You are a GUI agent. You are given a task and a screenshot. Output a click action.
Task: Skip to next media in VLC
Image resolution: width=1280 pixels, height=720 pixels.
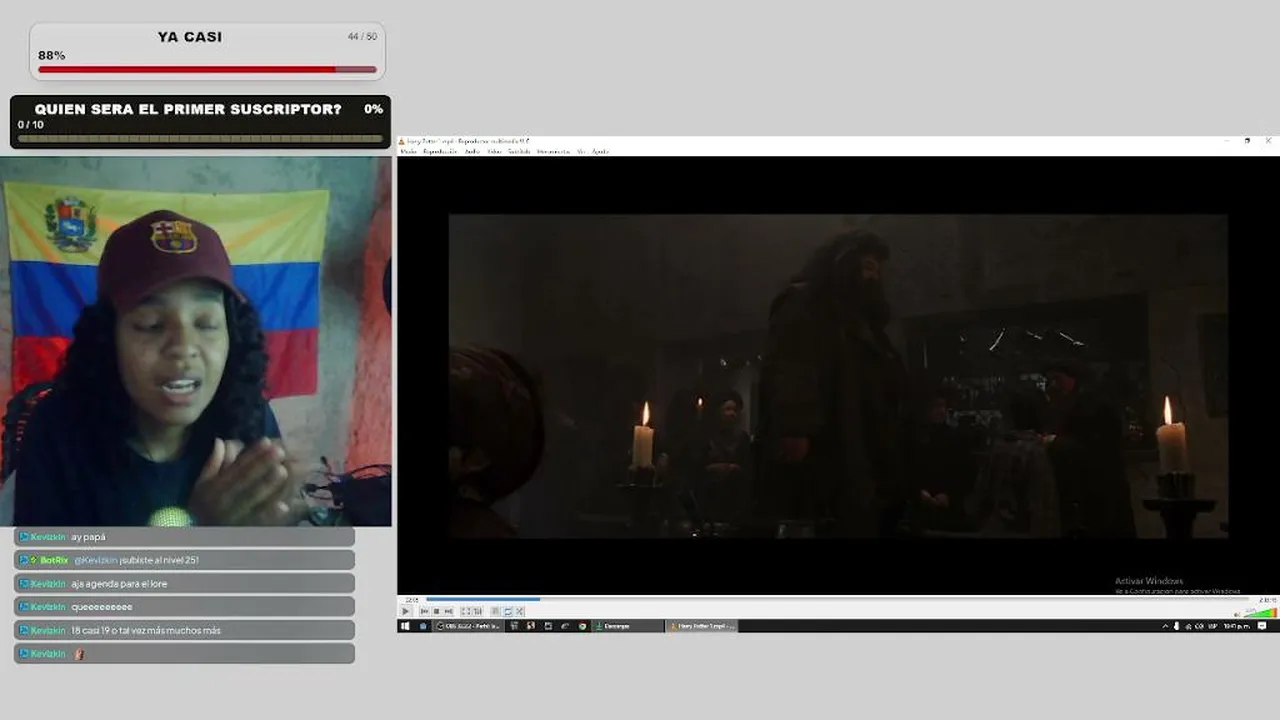coord(448,611)
